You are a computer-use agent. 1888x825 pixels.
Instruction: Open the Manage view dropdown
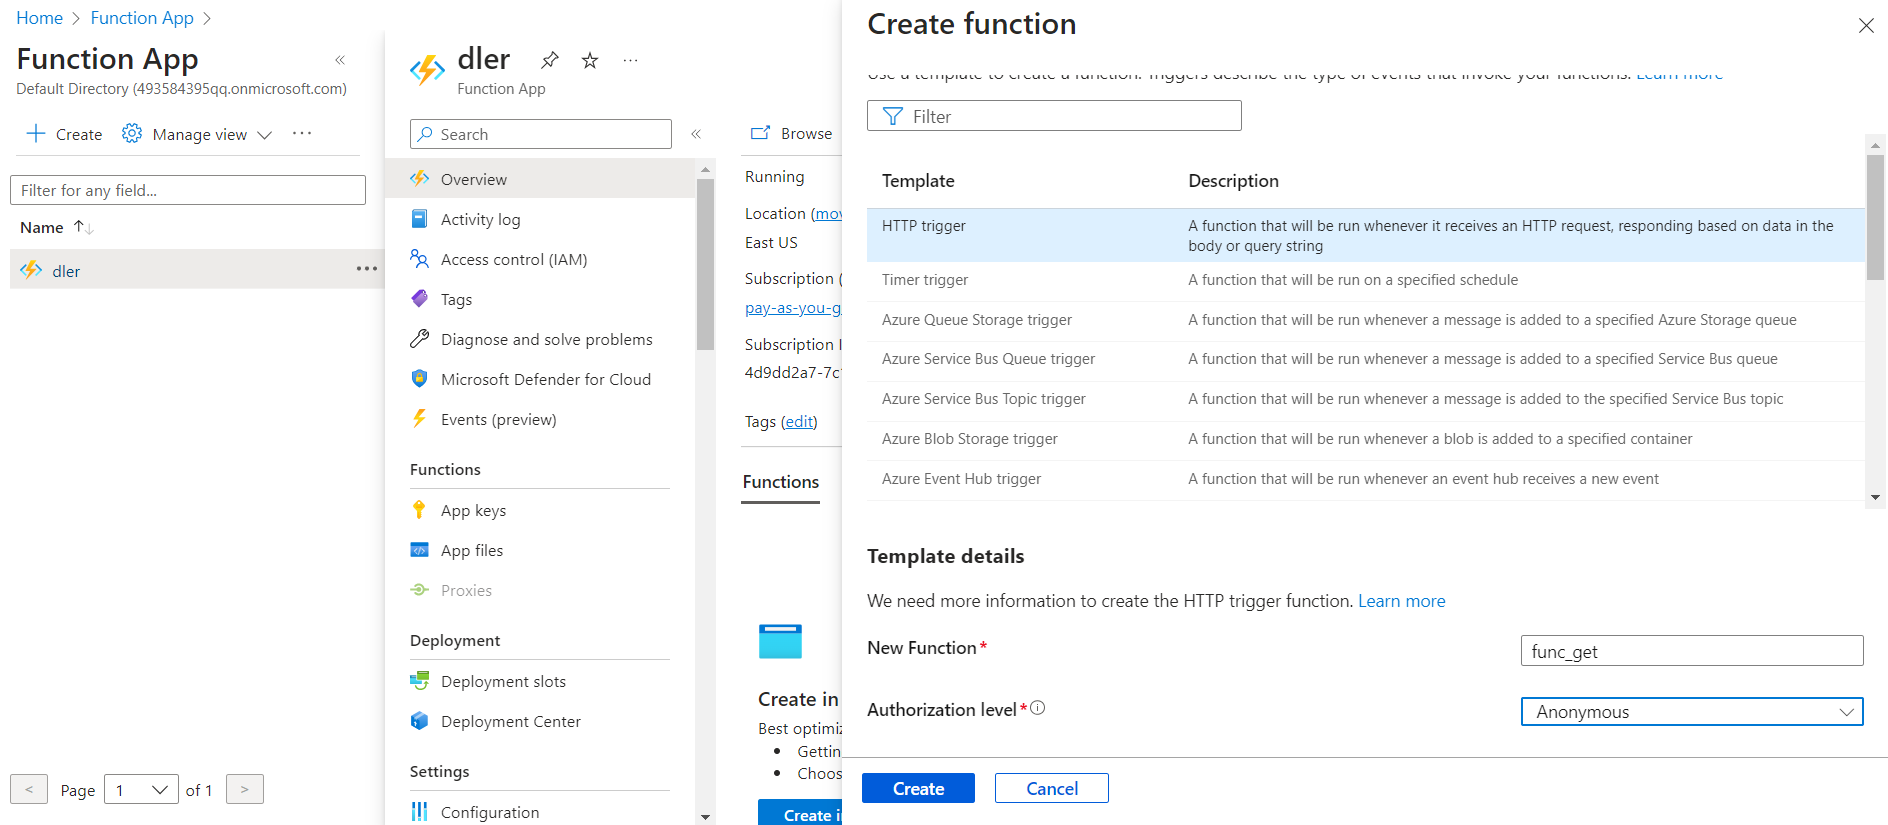[x=264, y=135]
